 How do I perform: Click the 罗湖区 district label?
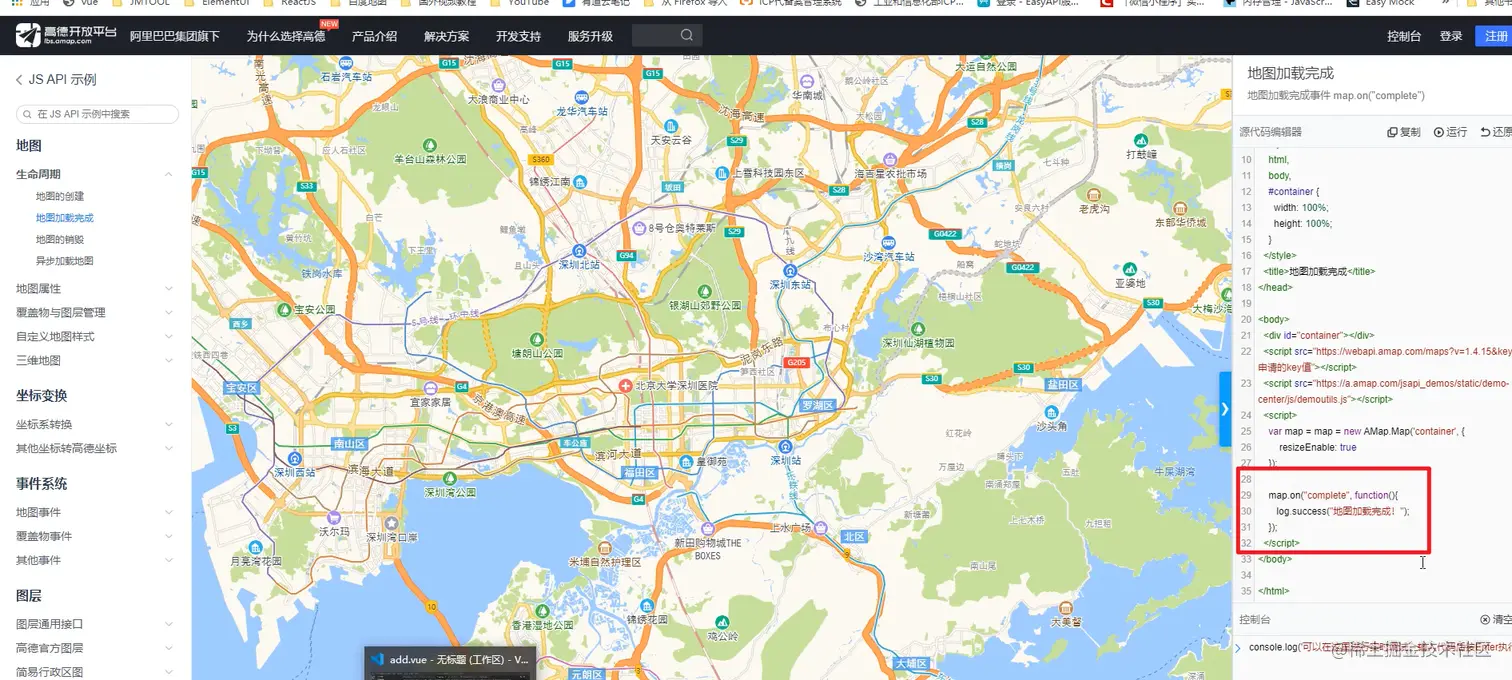point(817,406)
